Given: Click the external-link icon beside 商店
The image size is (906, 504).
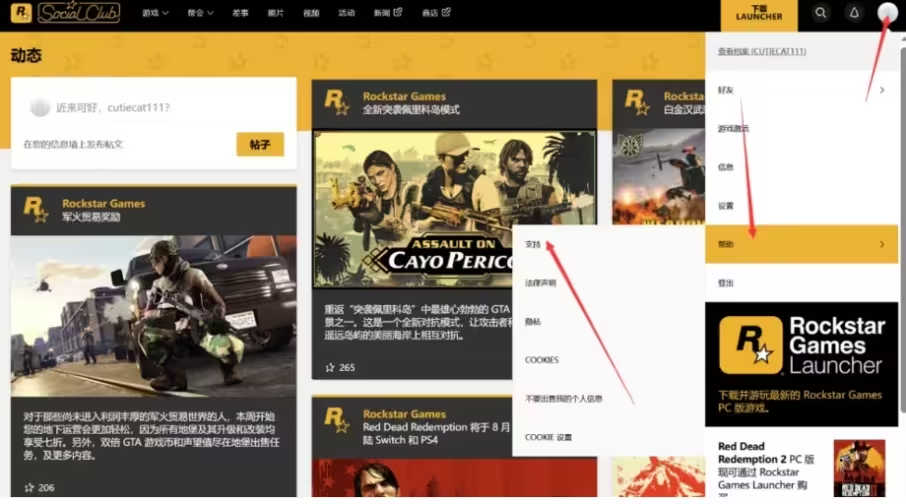Looking at the screenshot, I should click(446, 12).
